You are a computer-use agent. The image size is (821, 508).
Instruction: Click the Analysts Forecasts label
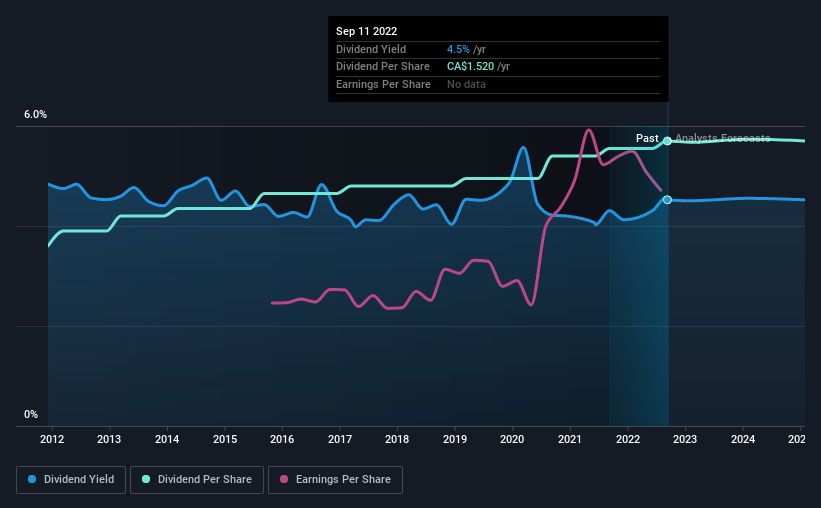723,138
